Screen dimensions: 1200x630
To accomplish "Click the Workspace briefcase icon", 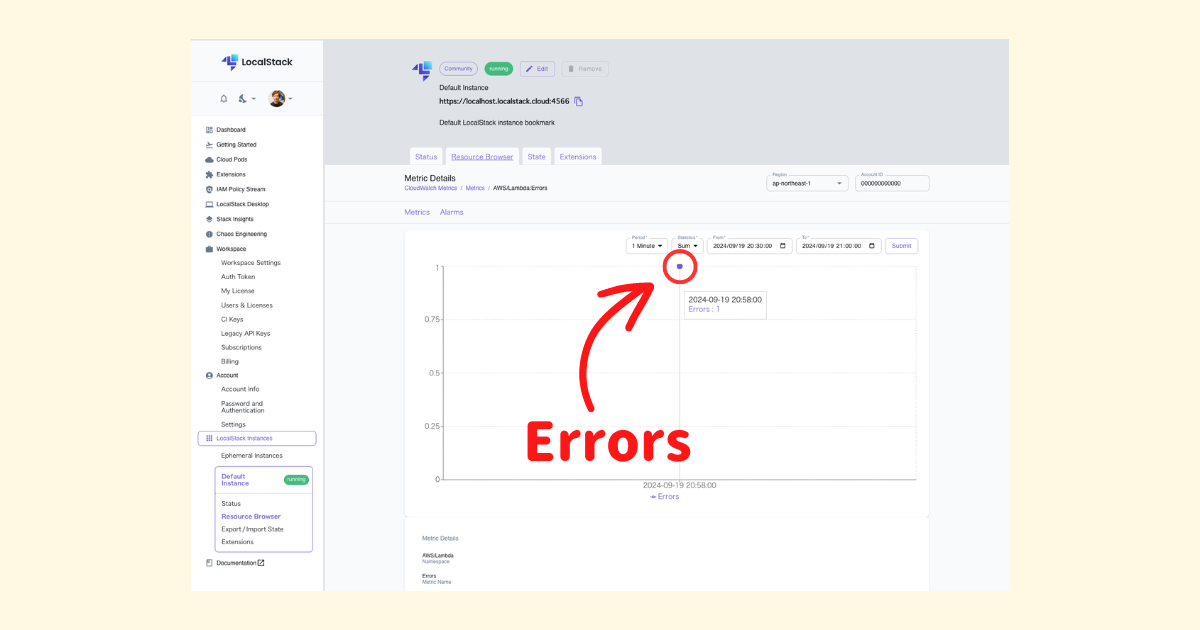I will point(209,249).
